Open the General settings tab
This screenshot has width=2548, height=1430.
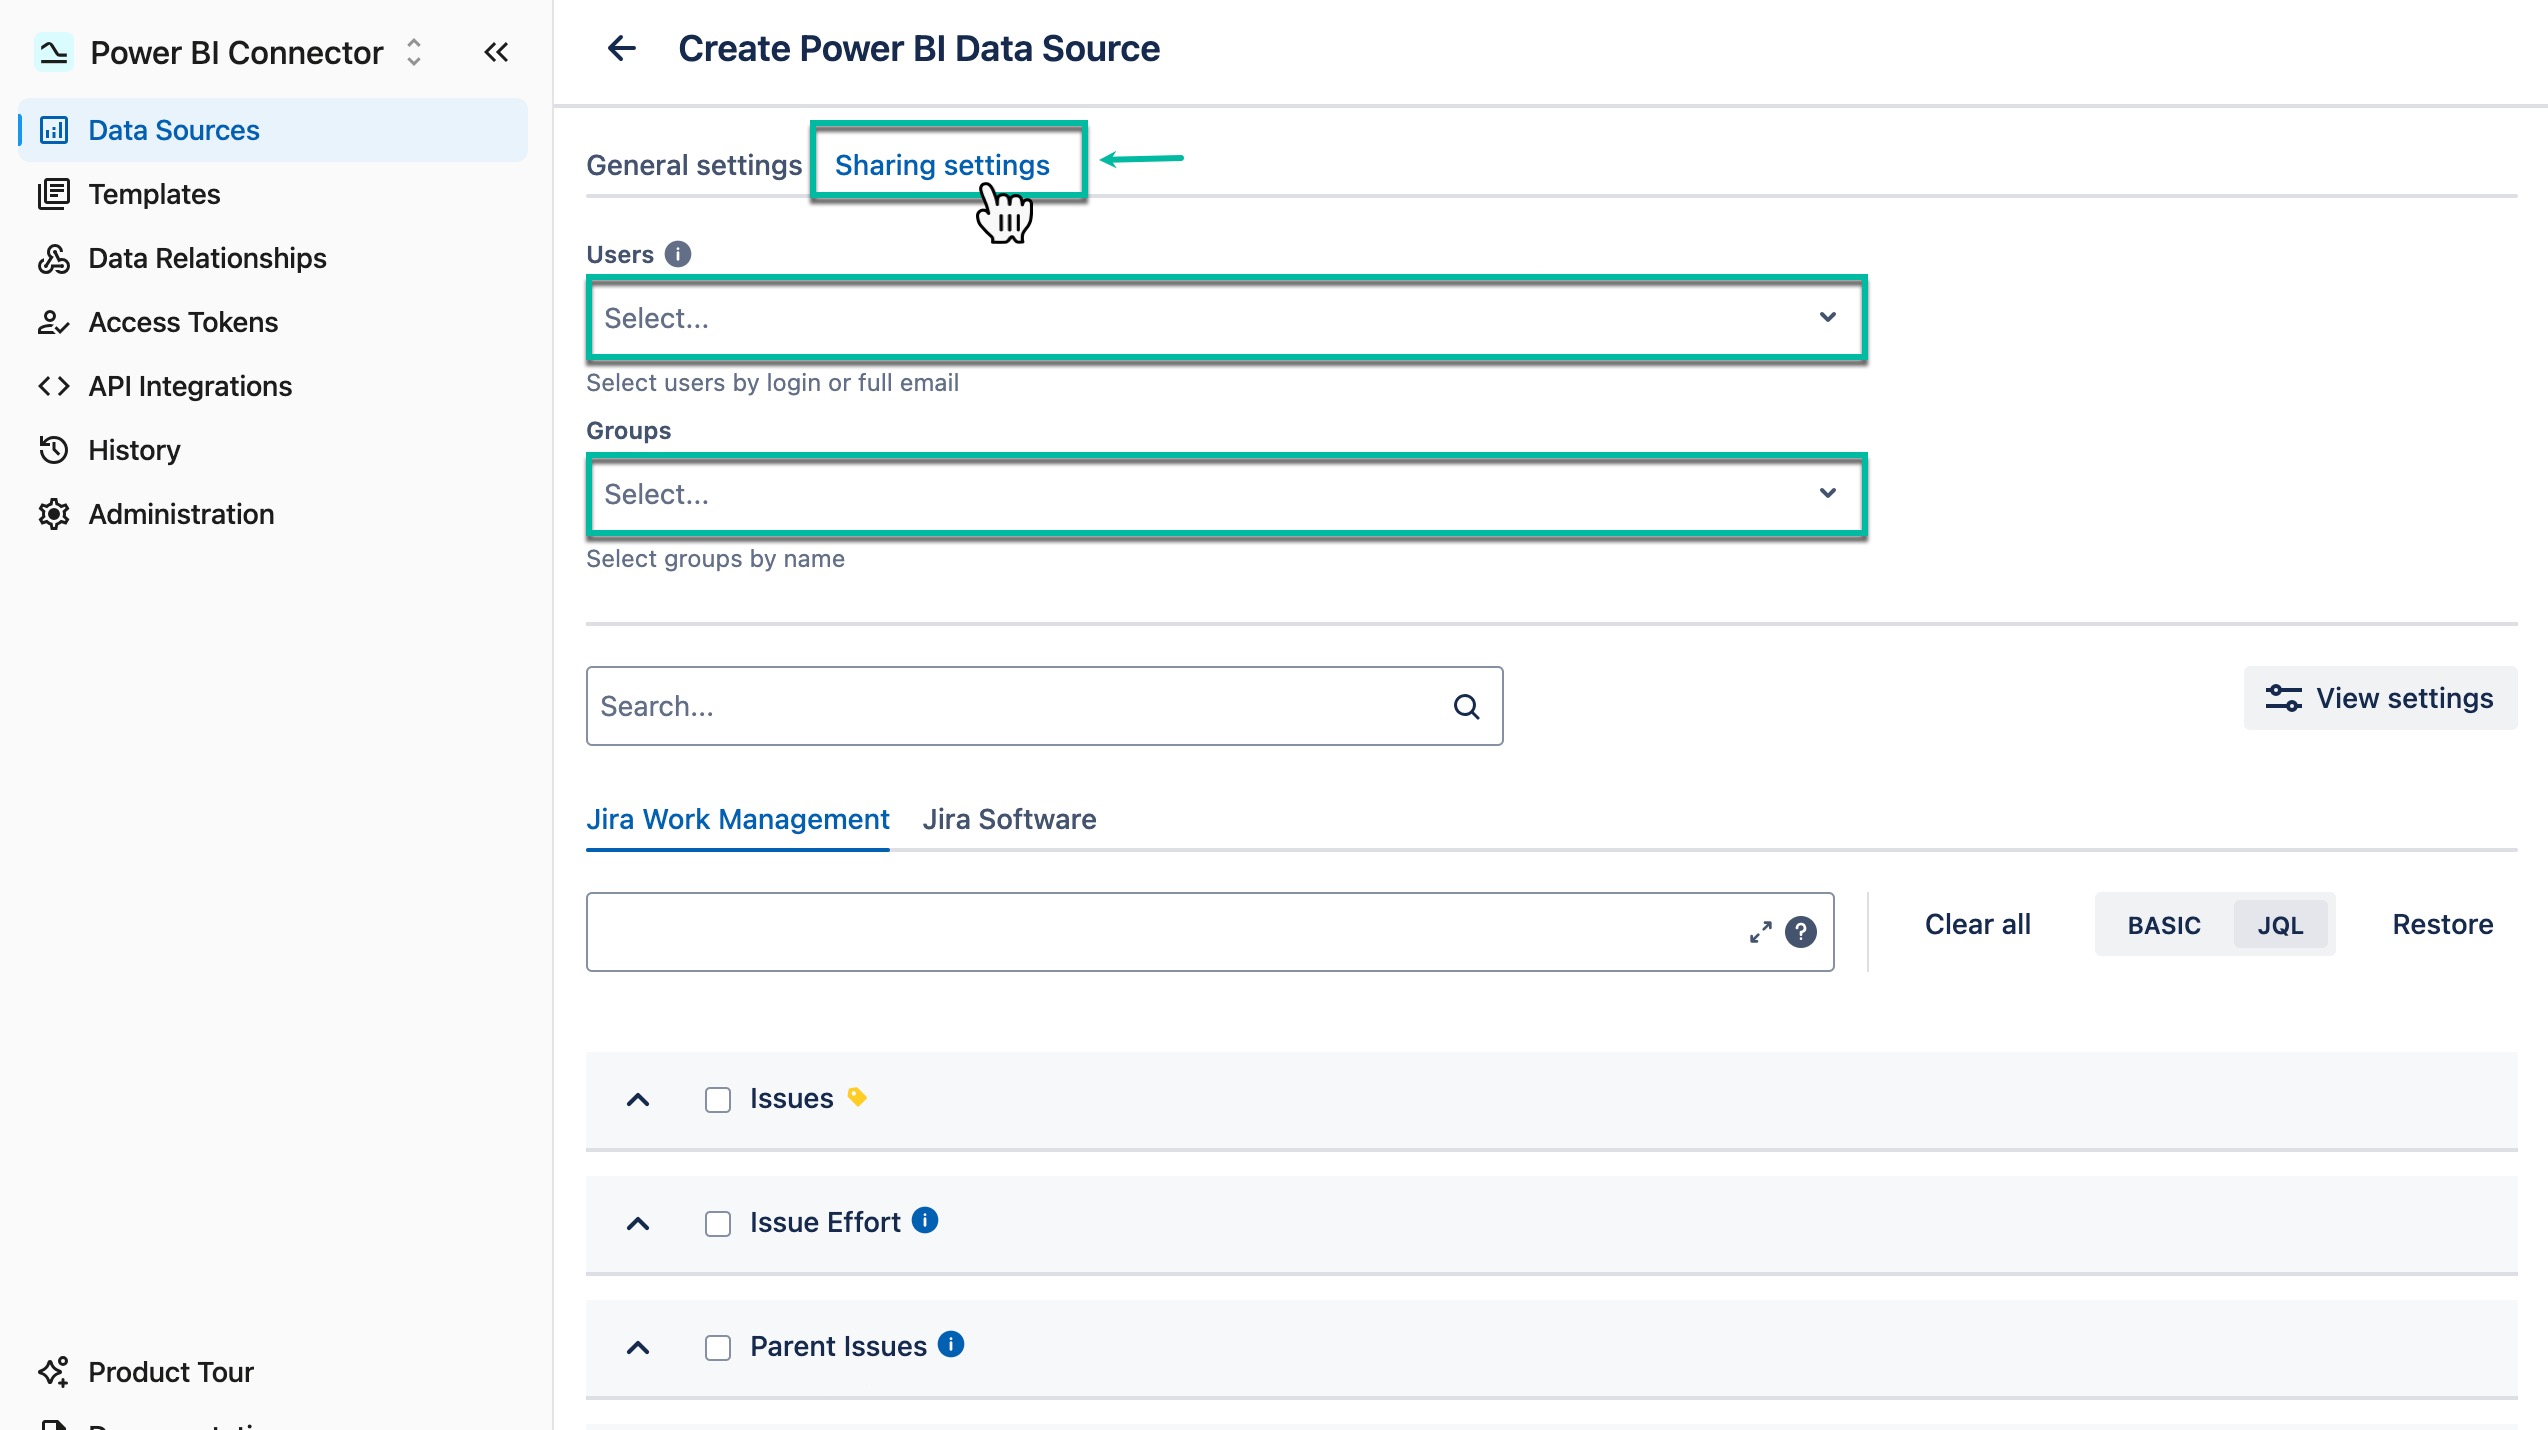[693, 164]
